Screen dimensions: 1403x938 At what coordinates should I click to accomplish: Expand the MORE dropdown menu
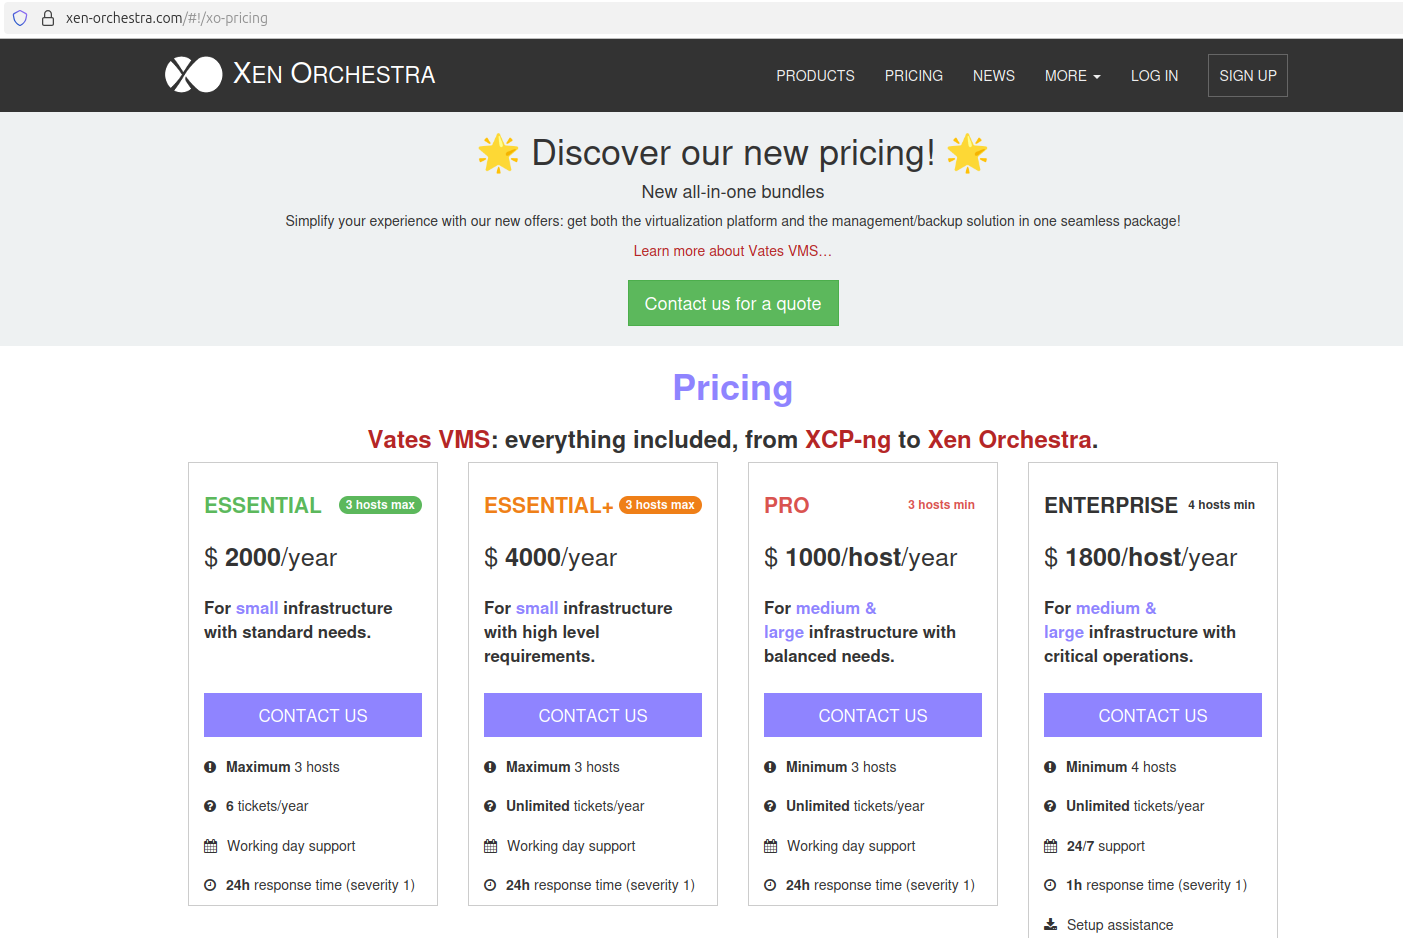[1072, 76]
